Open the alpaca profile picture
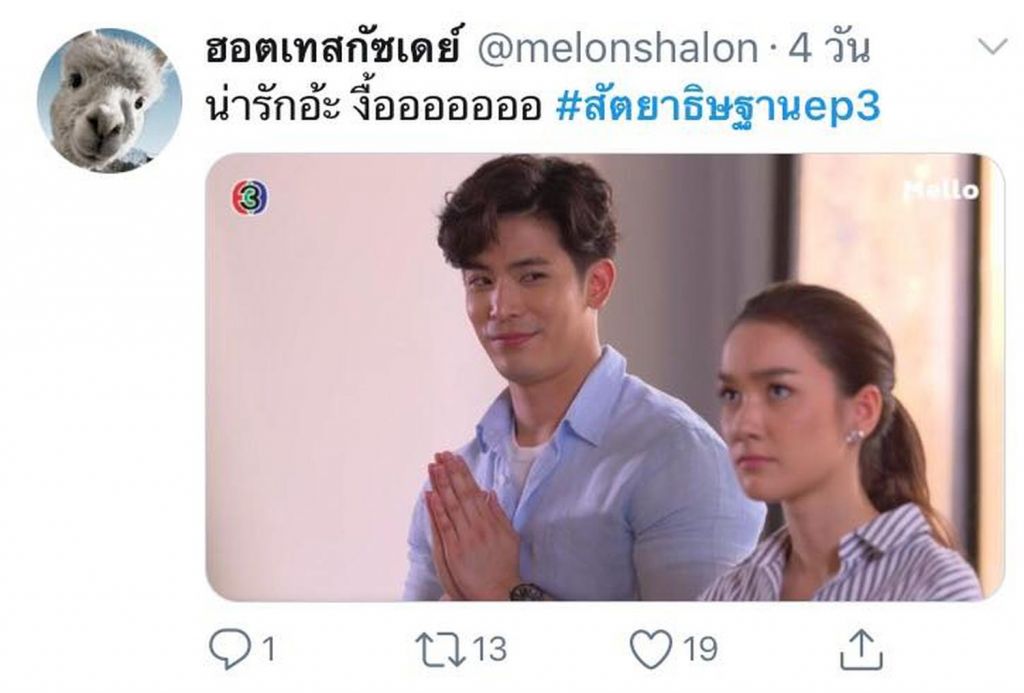 [109, 101]
